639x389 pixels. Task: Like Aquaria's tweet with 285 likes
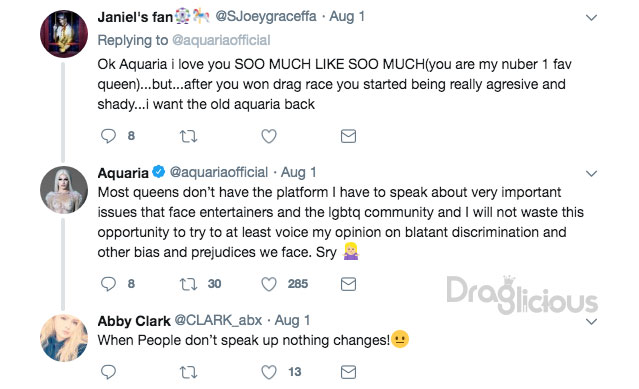click(269, 284)
